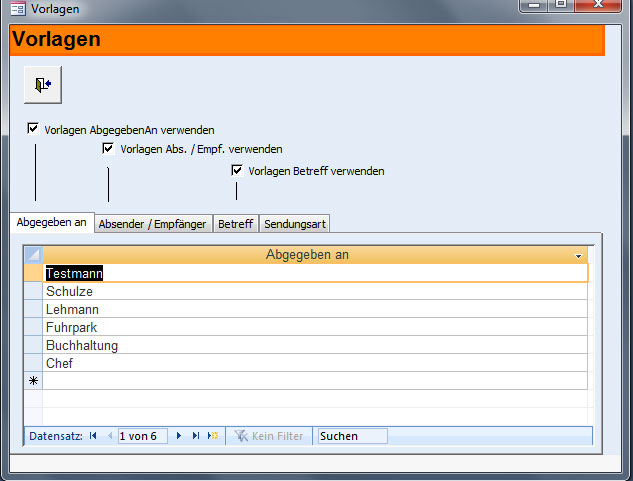Click the new-row asterisk selector

pos(34,380)
